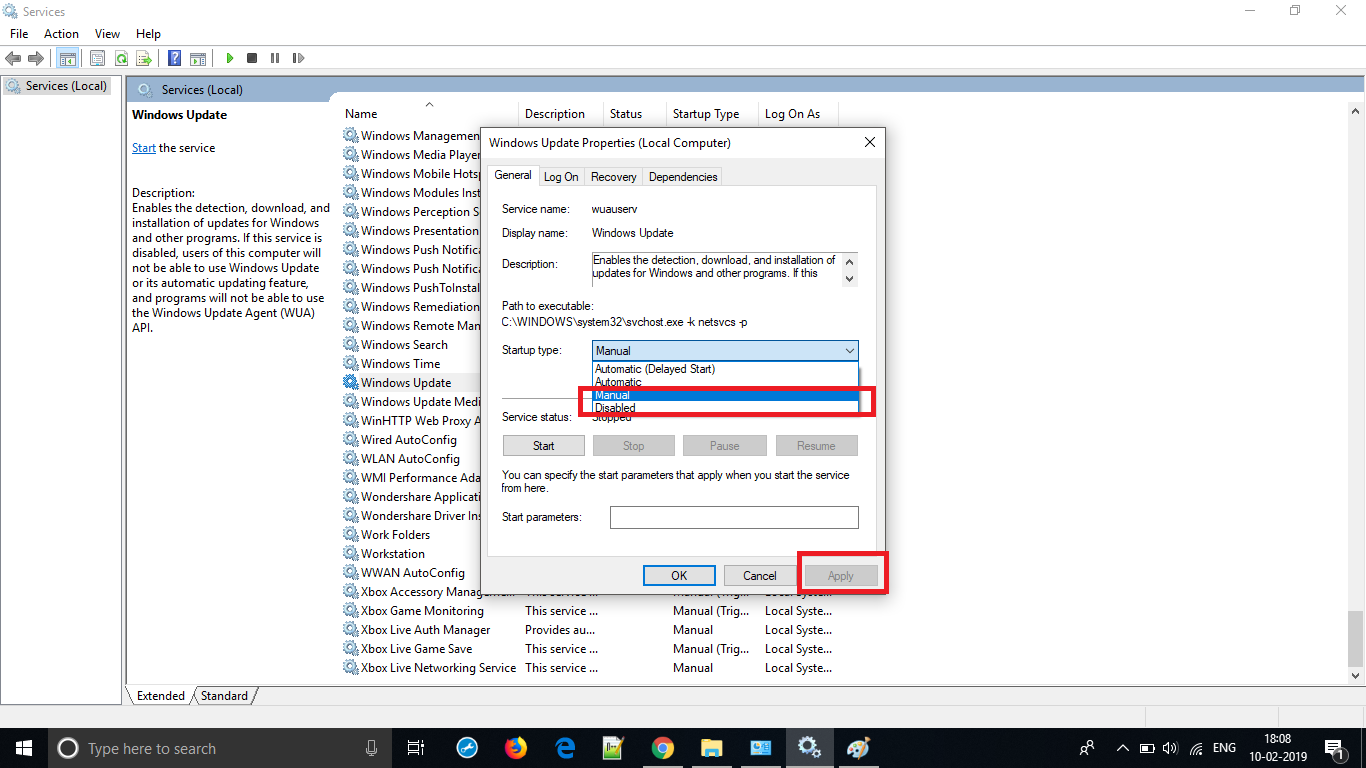1366x768 pixels.
Task: Choose Automatic (Delayed Start) startup option
Action: point(725,369)
